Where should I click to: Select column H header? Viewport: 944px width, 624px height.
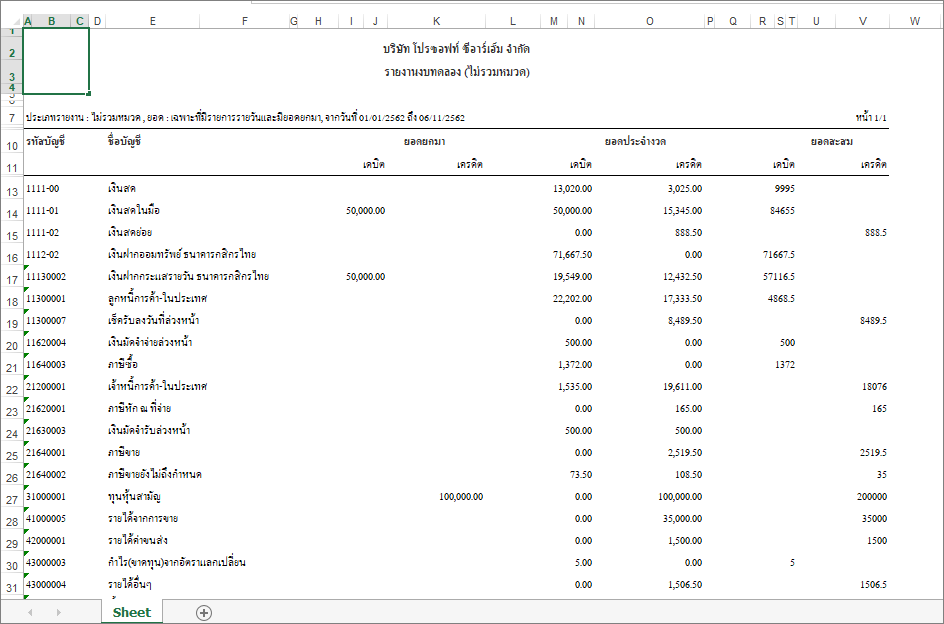click(318, 21)
